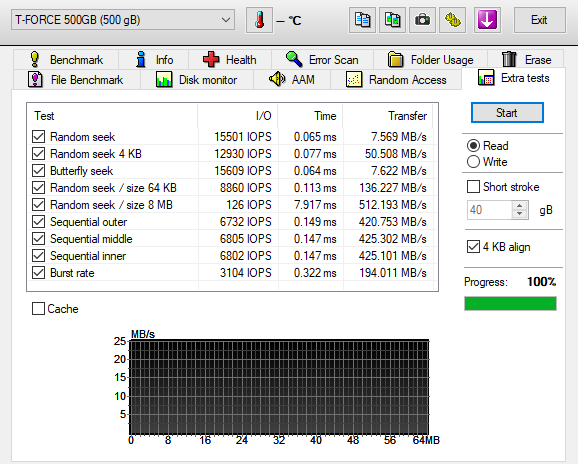
Task: Open the T-FORCE 500GB drive dropdown
Action: tap(123, 20)
